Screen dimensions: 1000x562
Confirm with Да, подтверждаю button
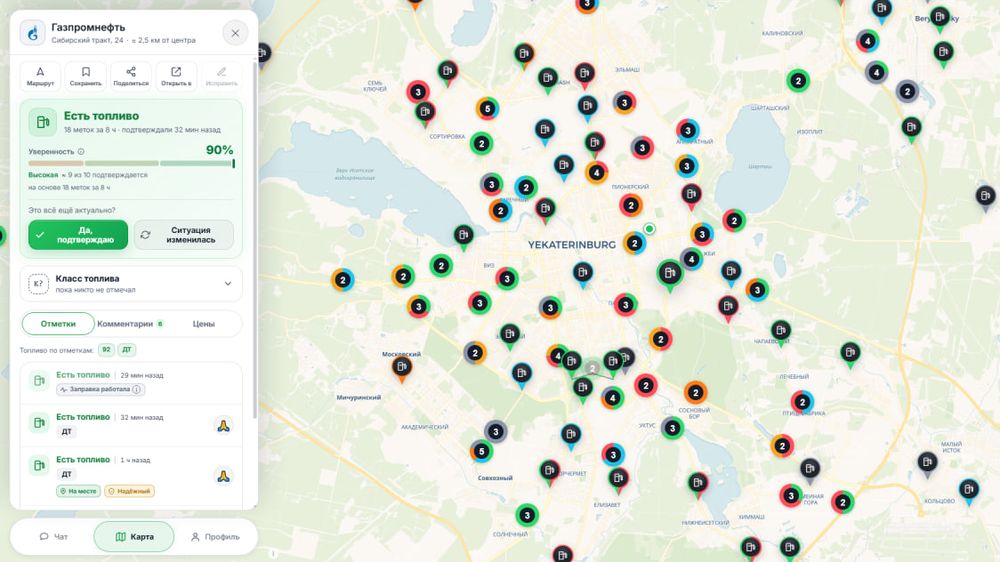point(78,235)
